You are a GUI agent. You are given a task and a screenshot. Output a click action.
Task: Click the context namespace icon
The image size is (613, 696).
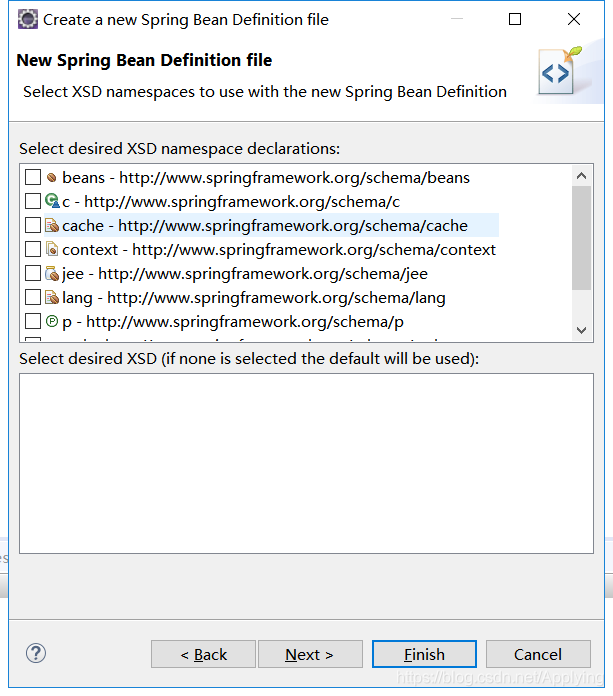click(x=52, y=249)
